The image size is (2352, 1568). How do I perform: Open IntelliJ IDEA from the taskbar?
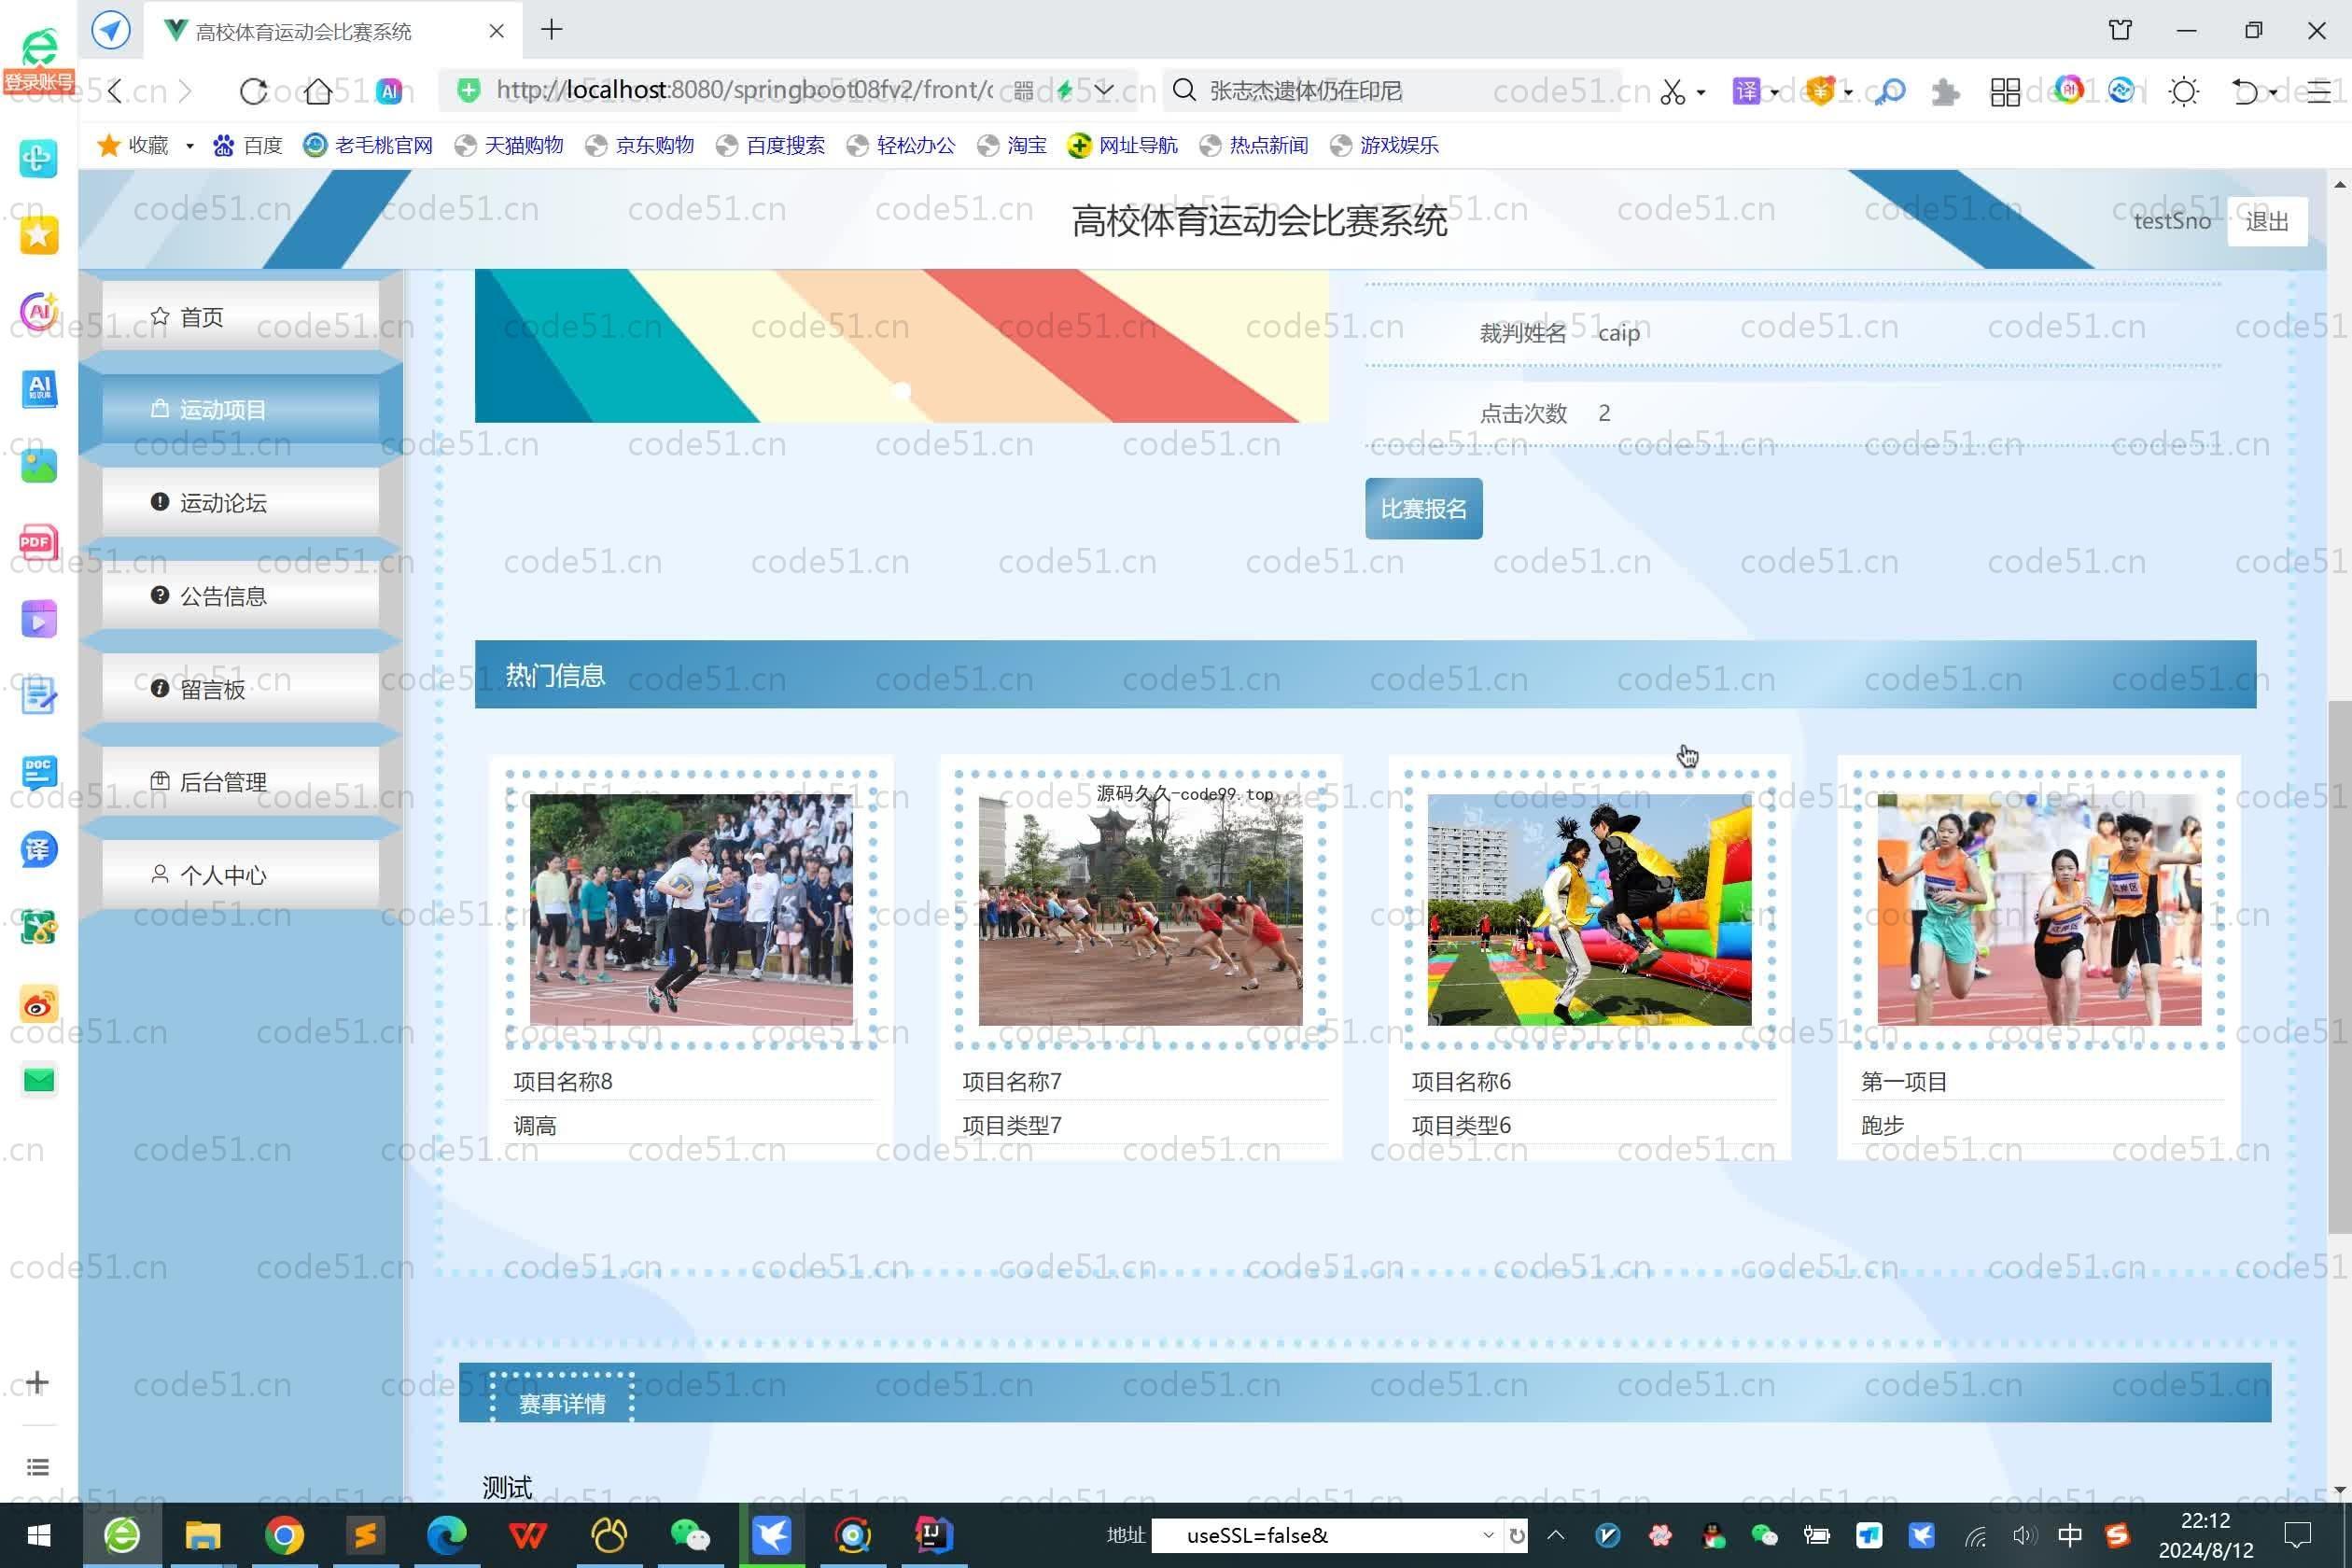pyautogui.click(x=933, y=1535)
